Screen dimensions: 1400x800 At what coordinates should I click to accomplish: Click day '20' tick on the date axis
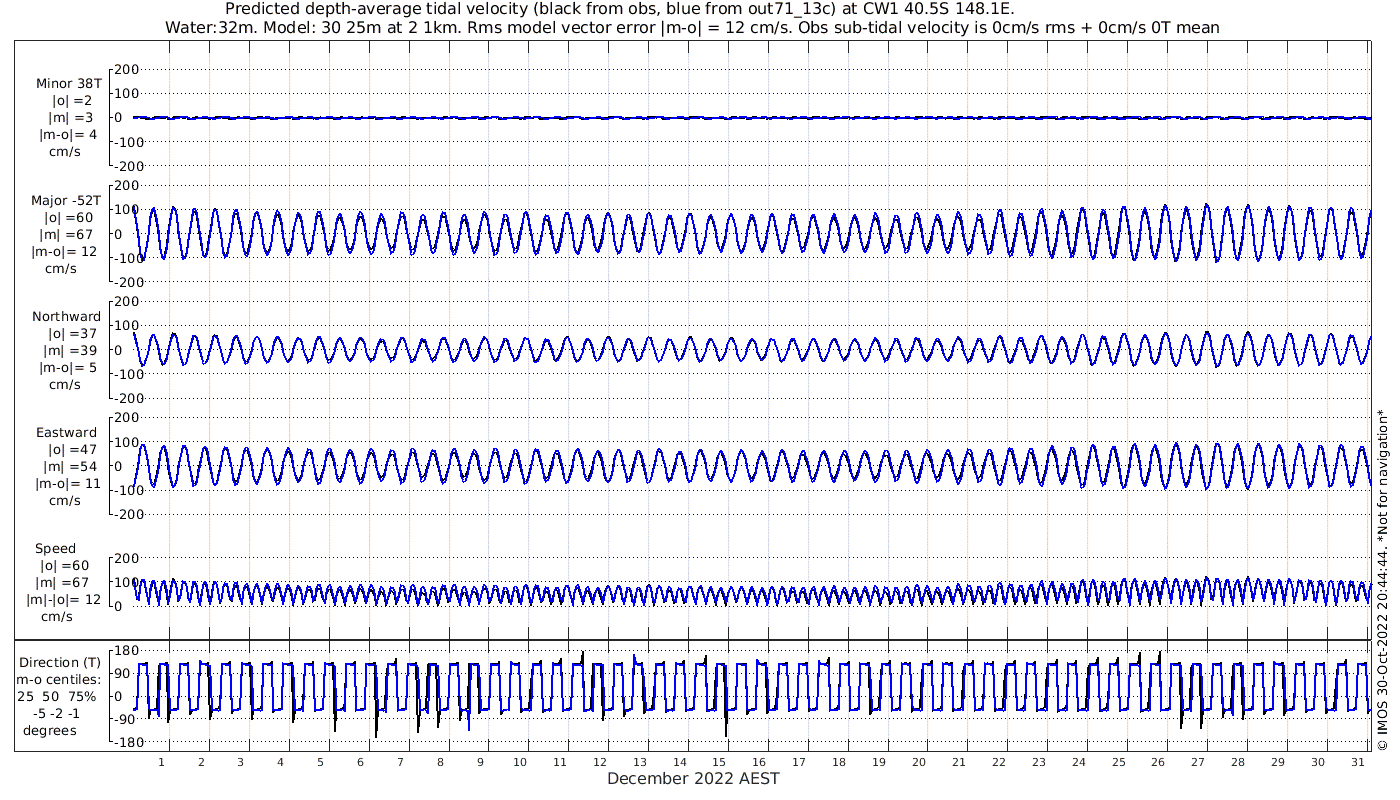[x=918, y=762]
